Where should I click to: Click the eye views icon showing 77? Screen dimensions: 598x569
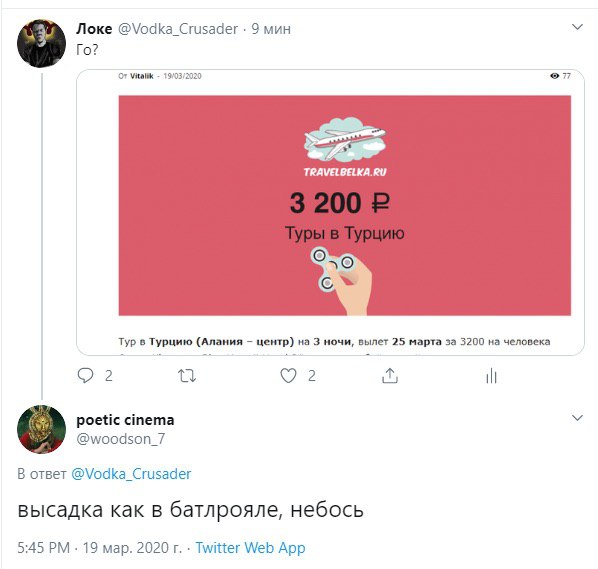pos(555,76)
